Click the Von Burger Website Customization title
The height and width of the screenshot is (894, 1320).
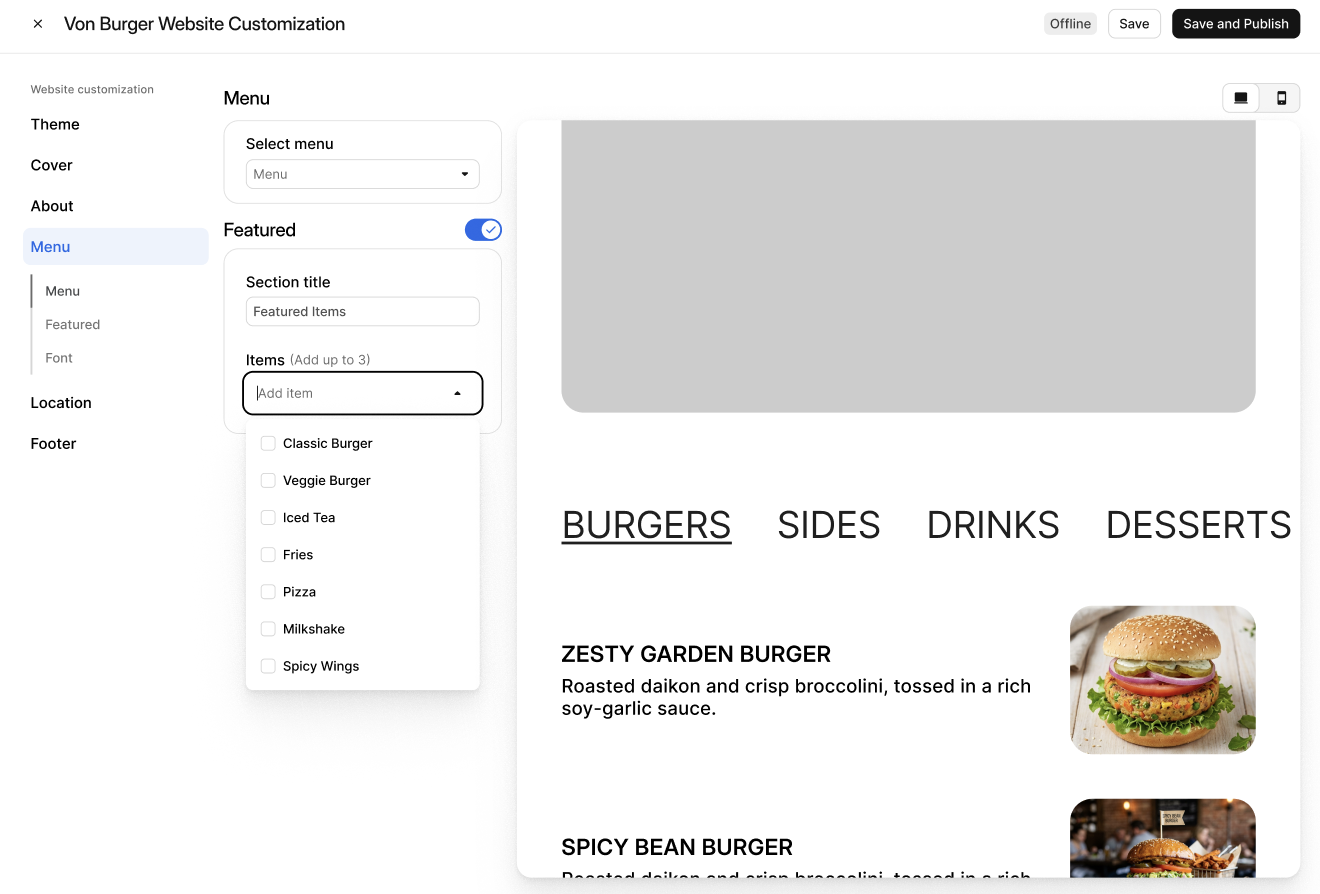(204, 24)
